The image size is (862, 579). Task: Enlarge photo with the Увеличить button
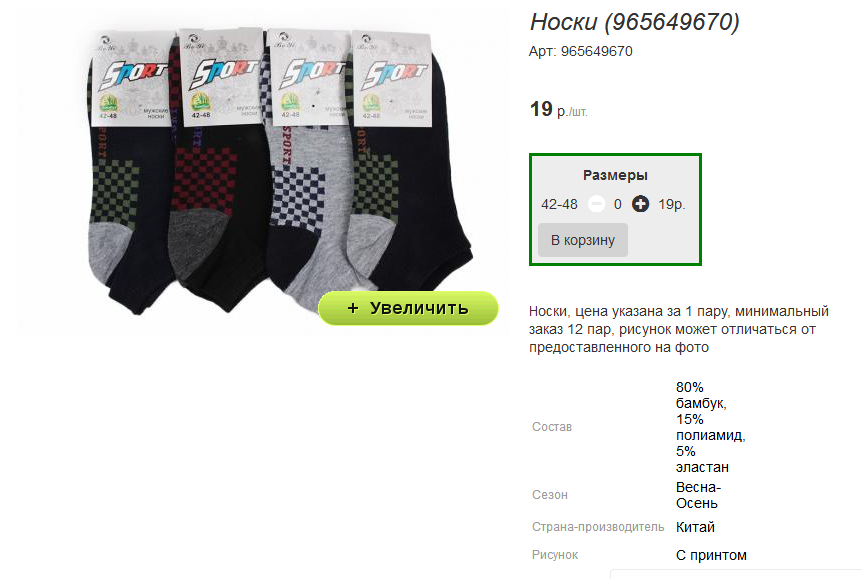point(408,308)
